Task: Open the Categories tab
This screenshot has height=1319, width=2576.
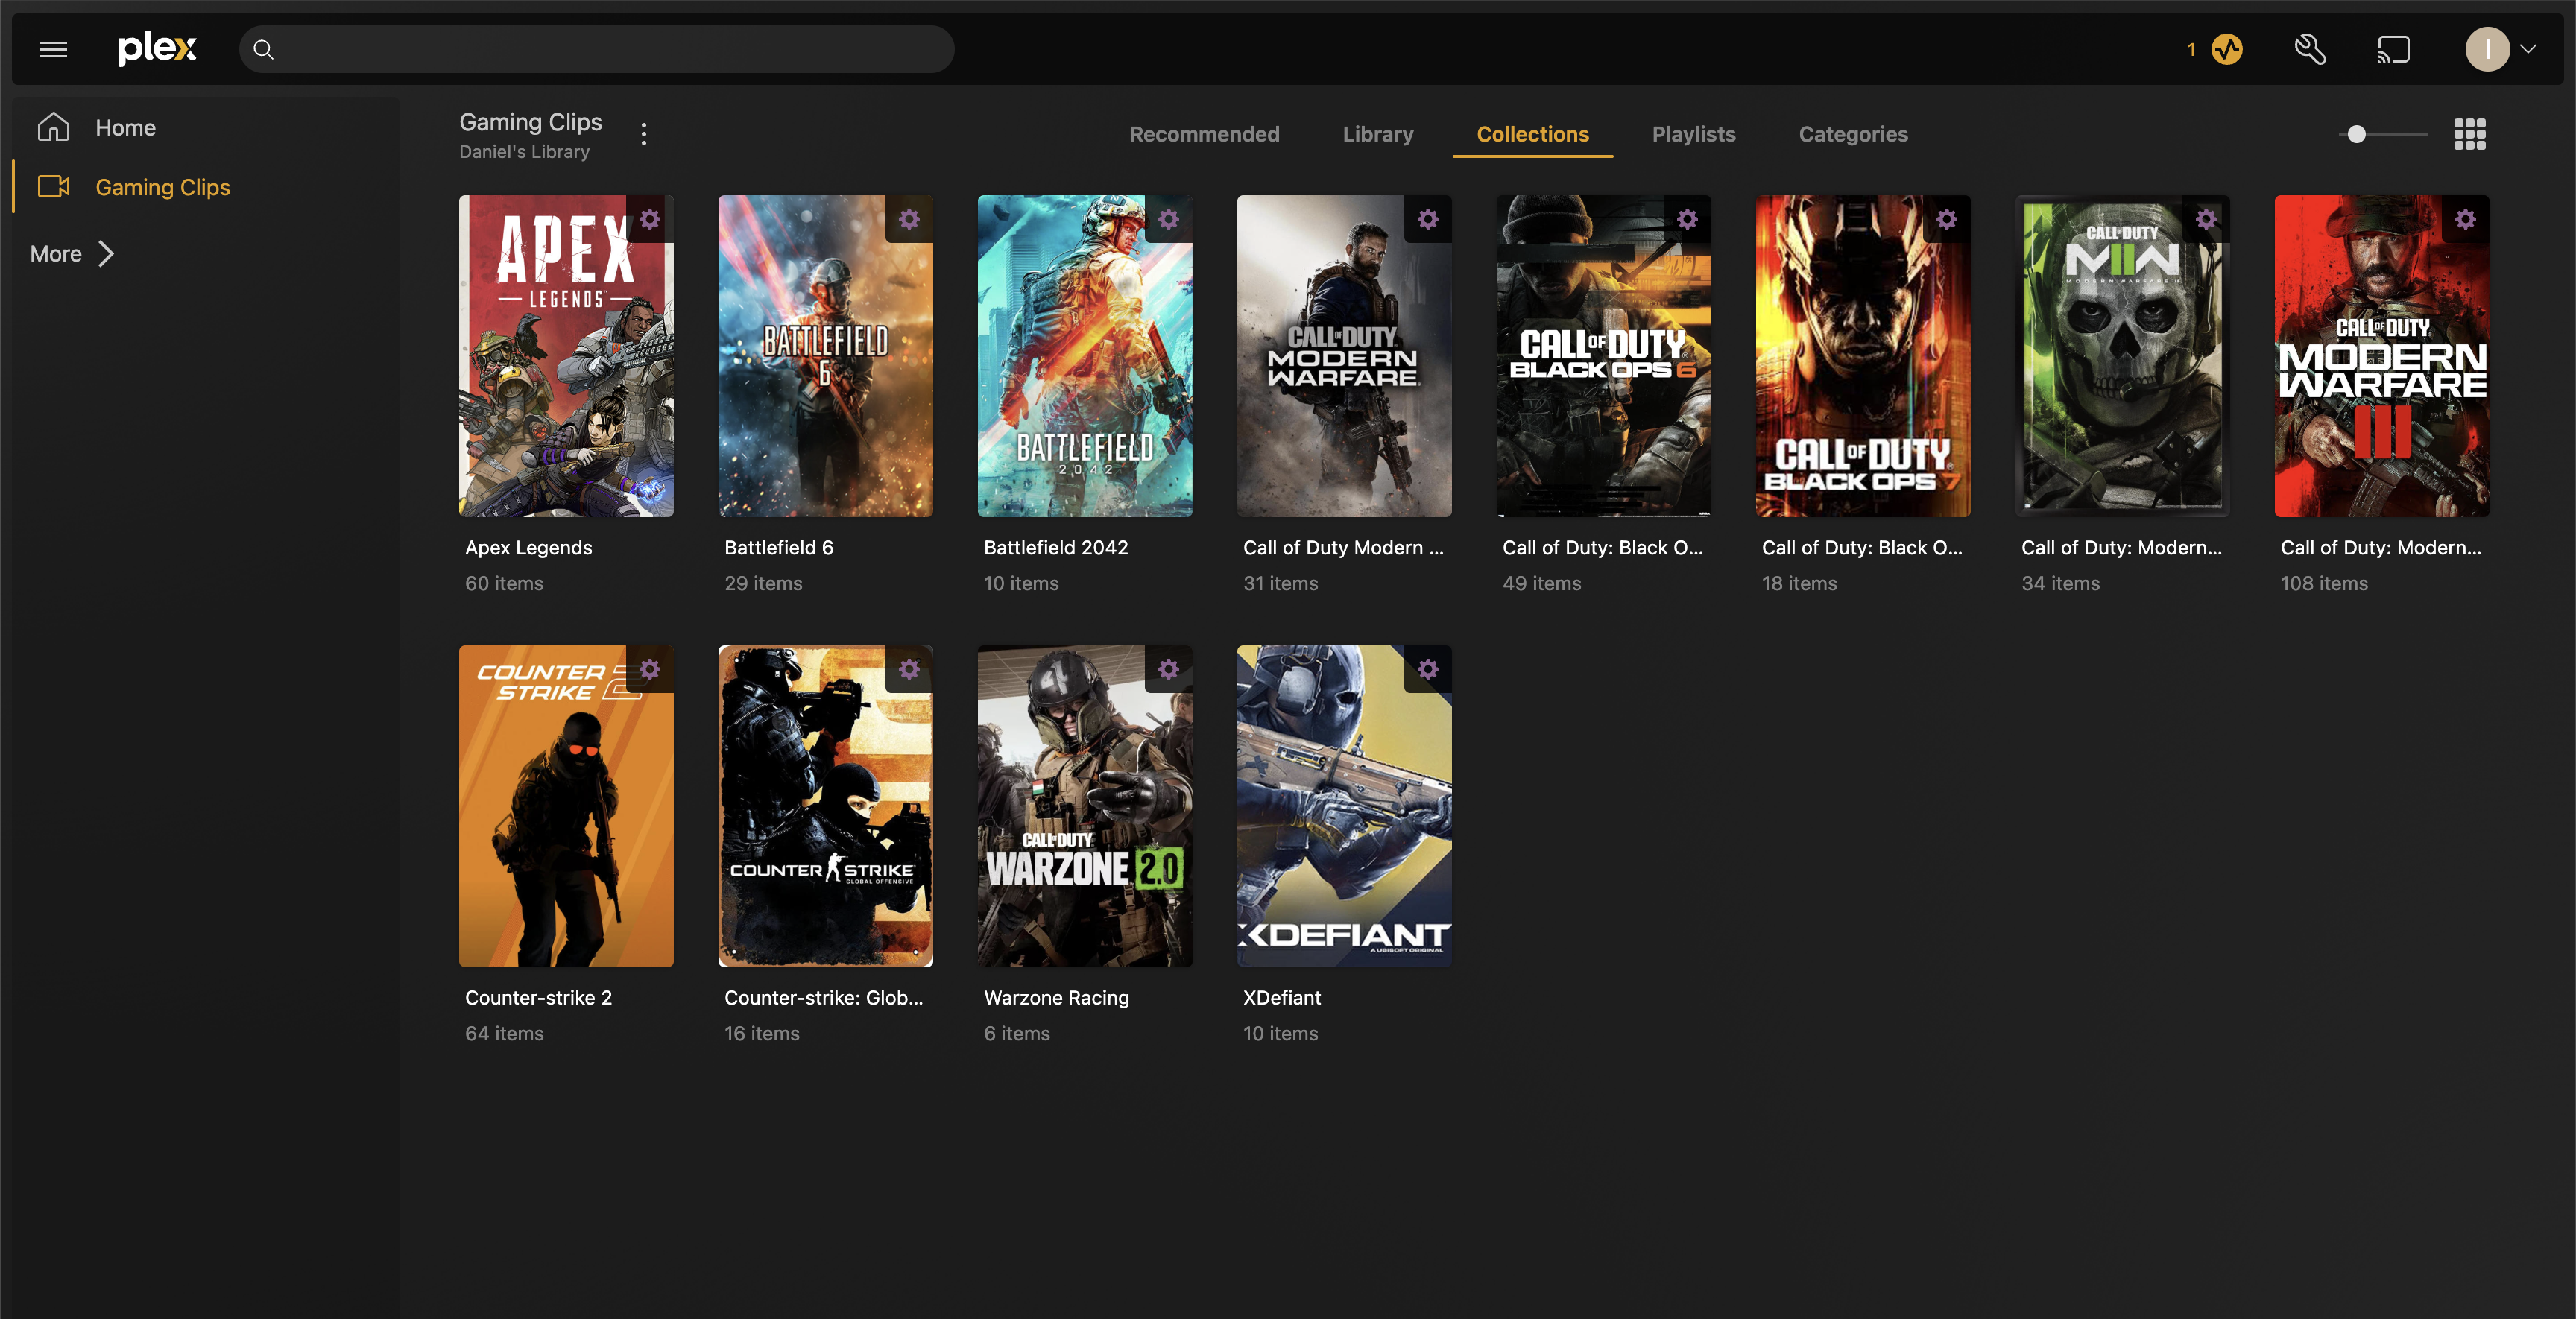Action: coord(1853,134)
